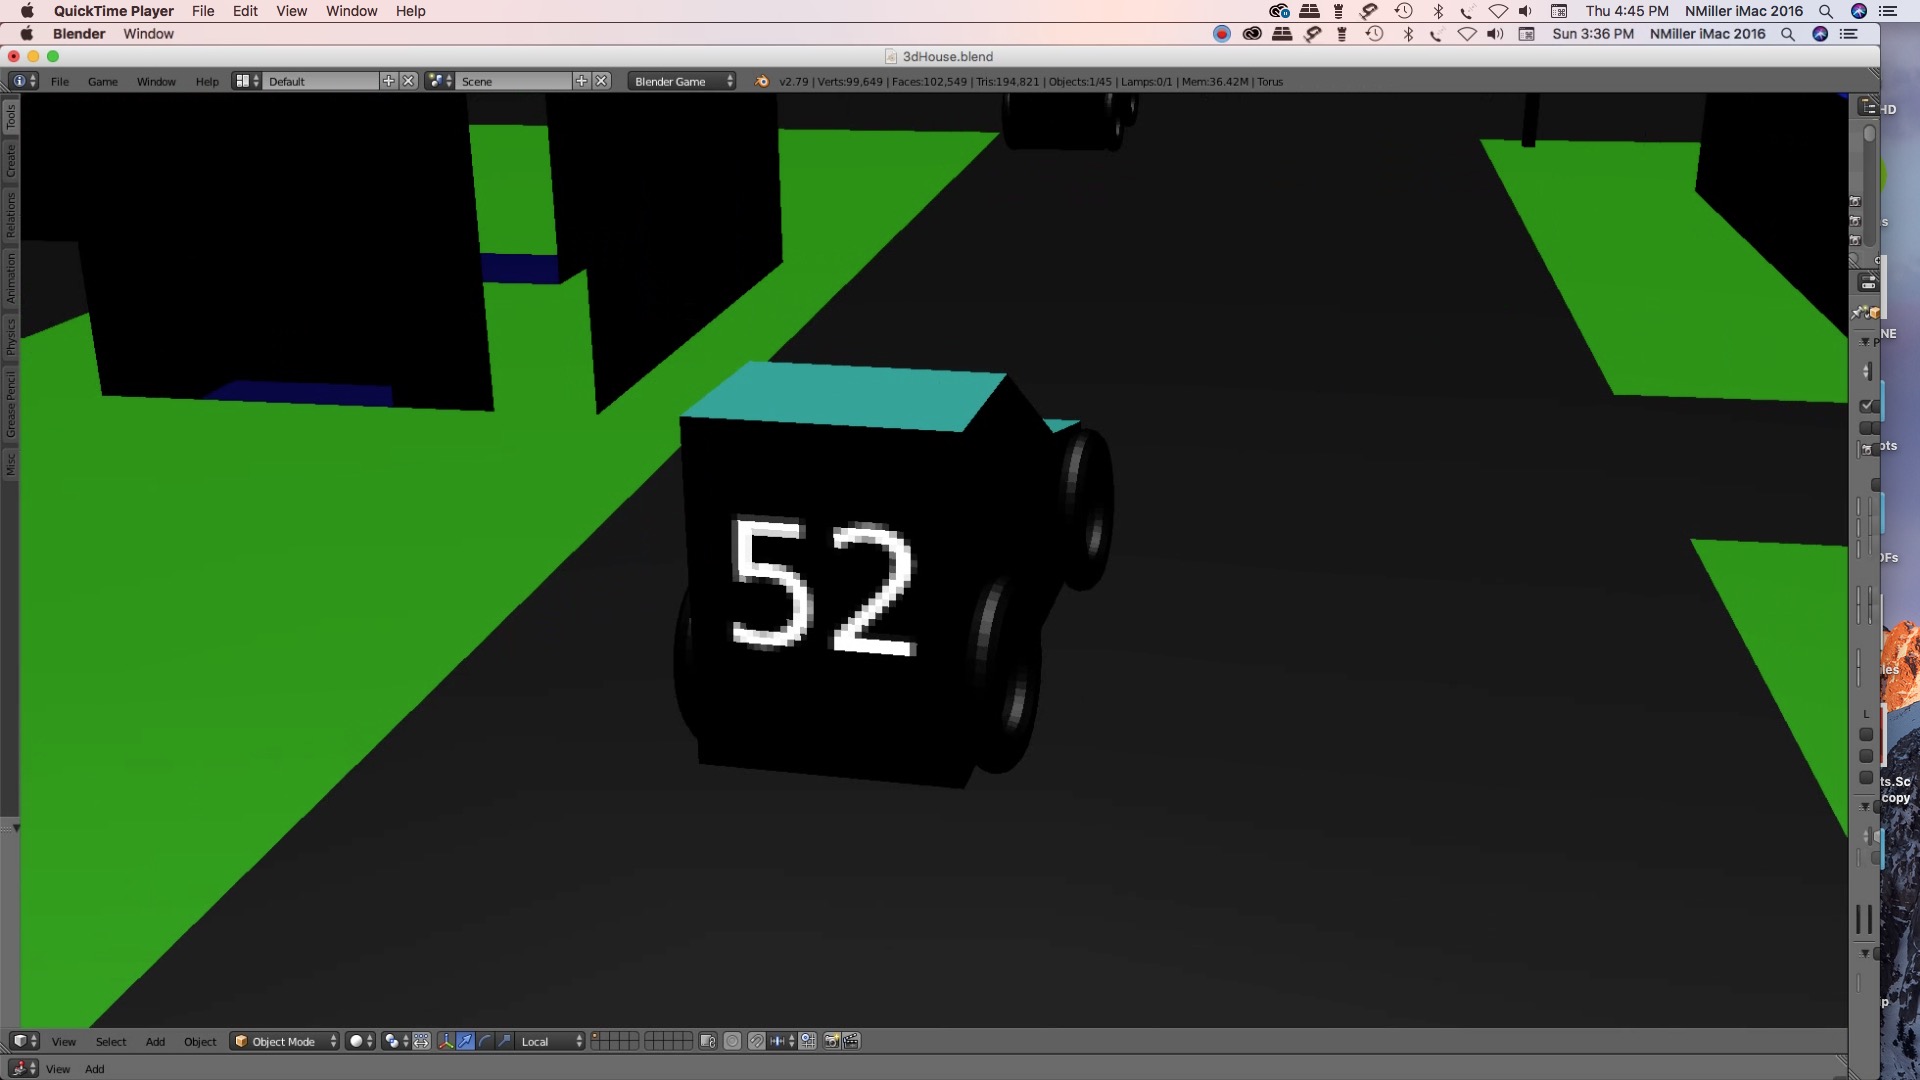Toggle the snap magnet icon
The height and width of the screenshot is (1080, 1920).
pos(757,1041)
